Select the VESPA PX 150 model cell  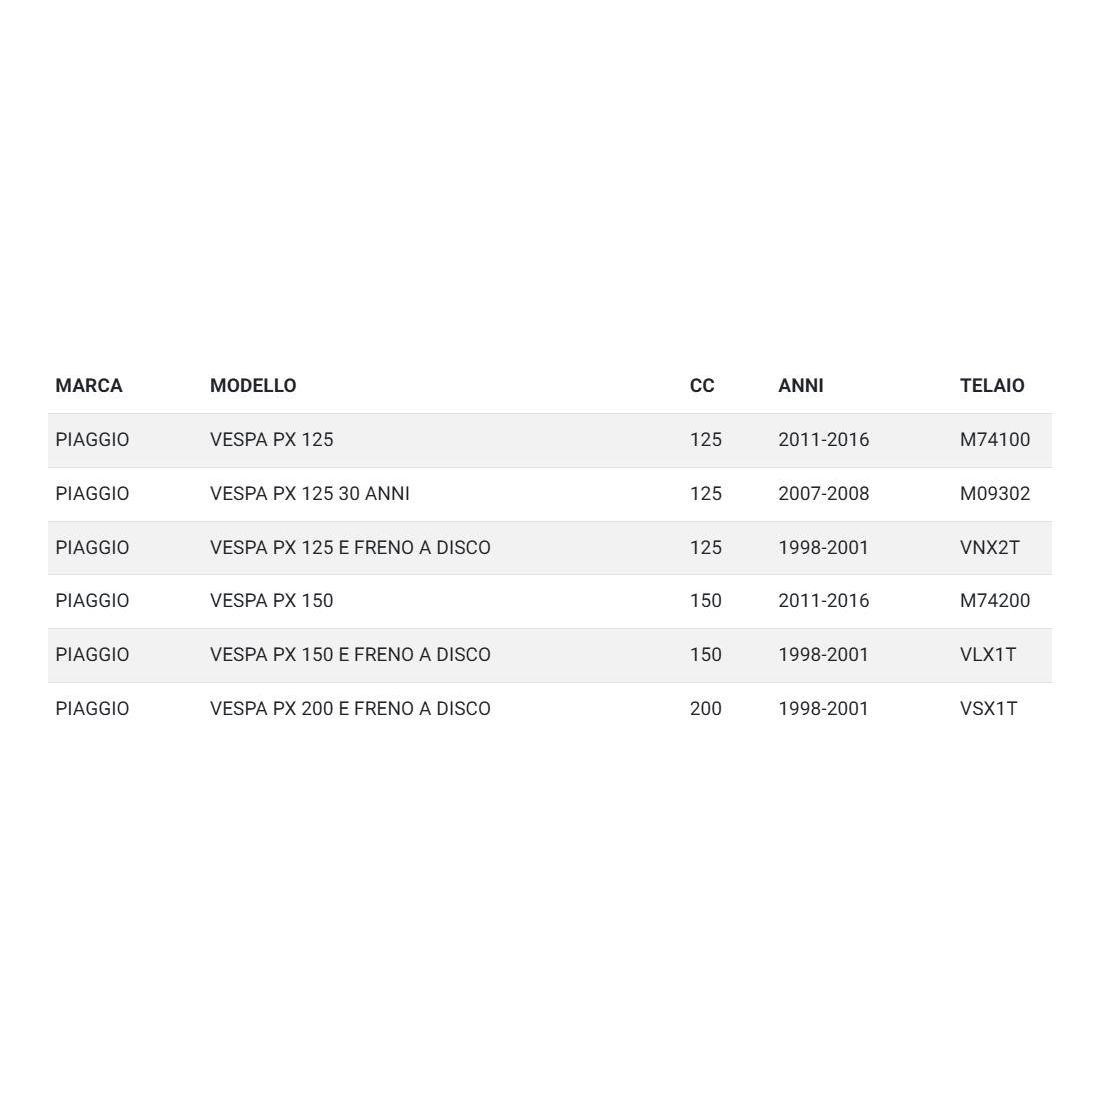272,601
